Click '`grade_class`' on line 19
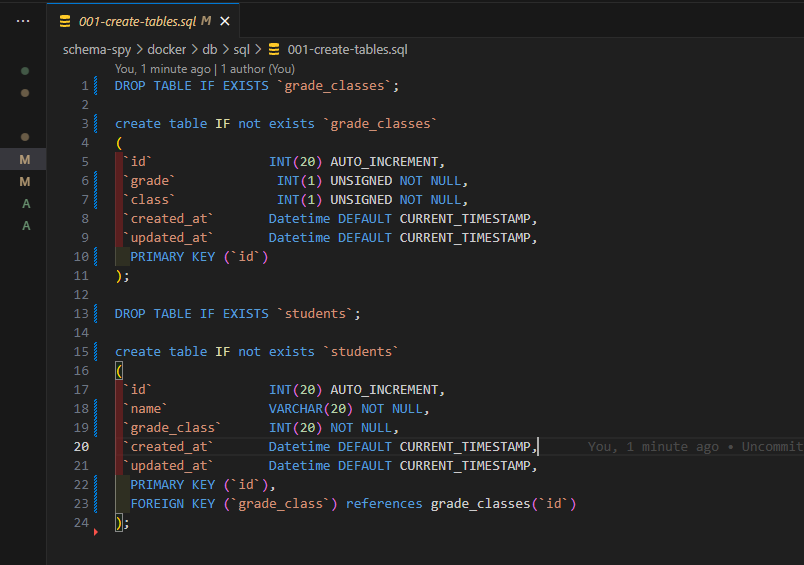 (172, 428)
